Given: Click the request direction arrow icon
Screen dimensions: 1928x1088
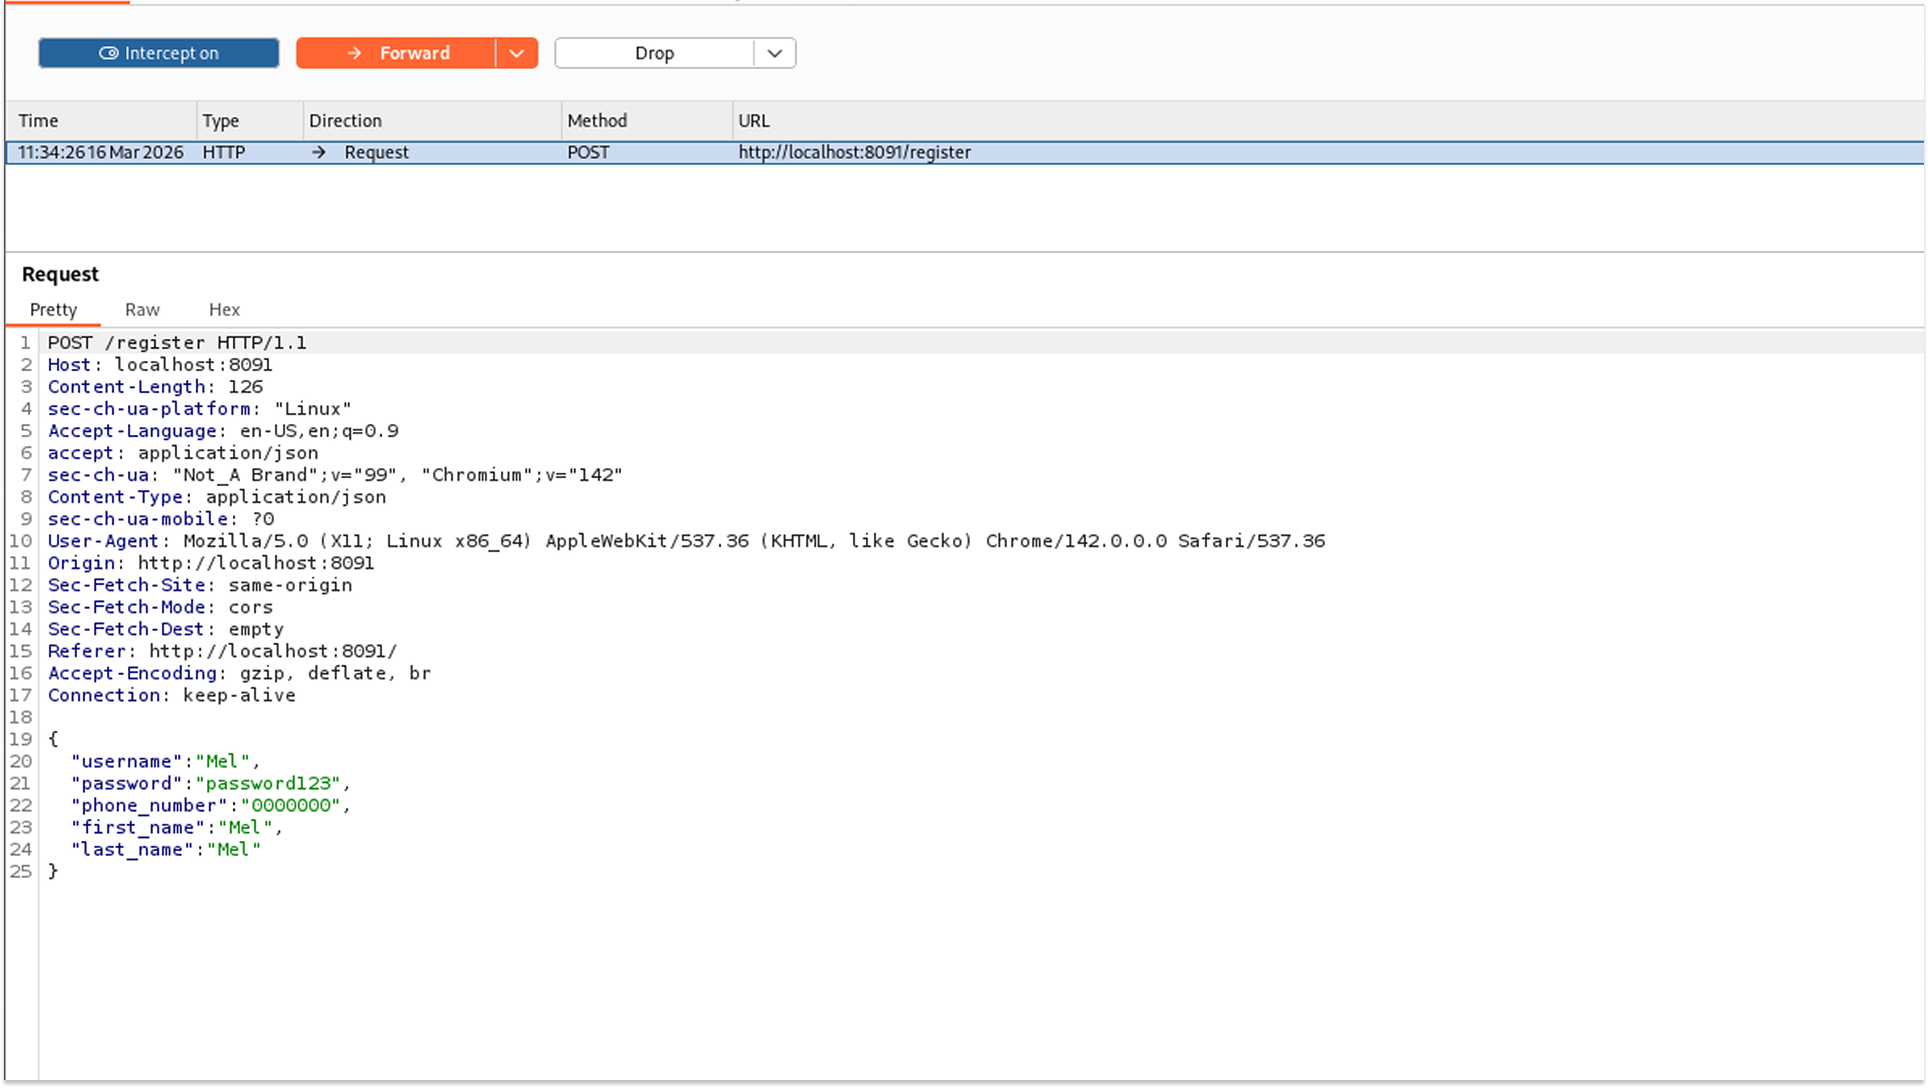Looking at the screenshot, I should tap(319, 152).
